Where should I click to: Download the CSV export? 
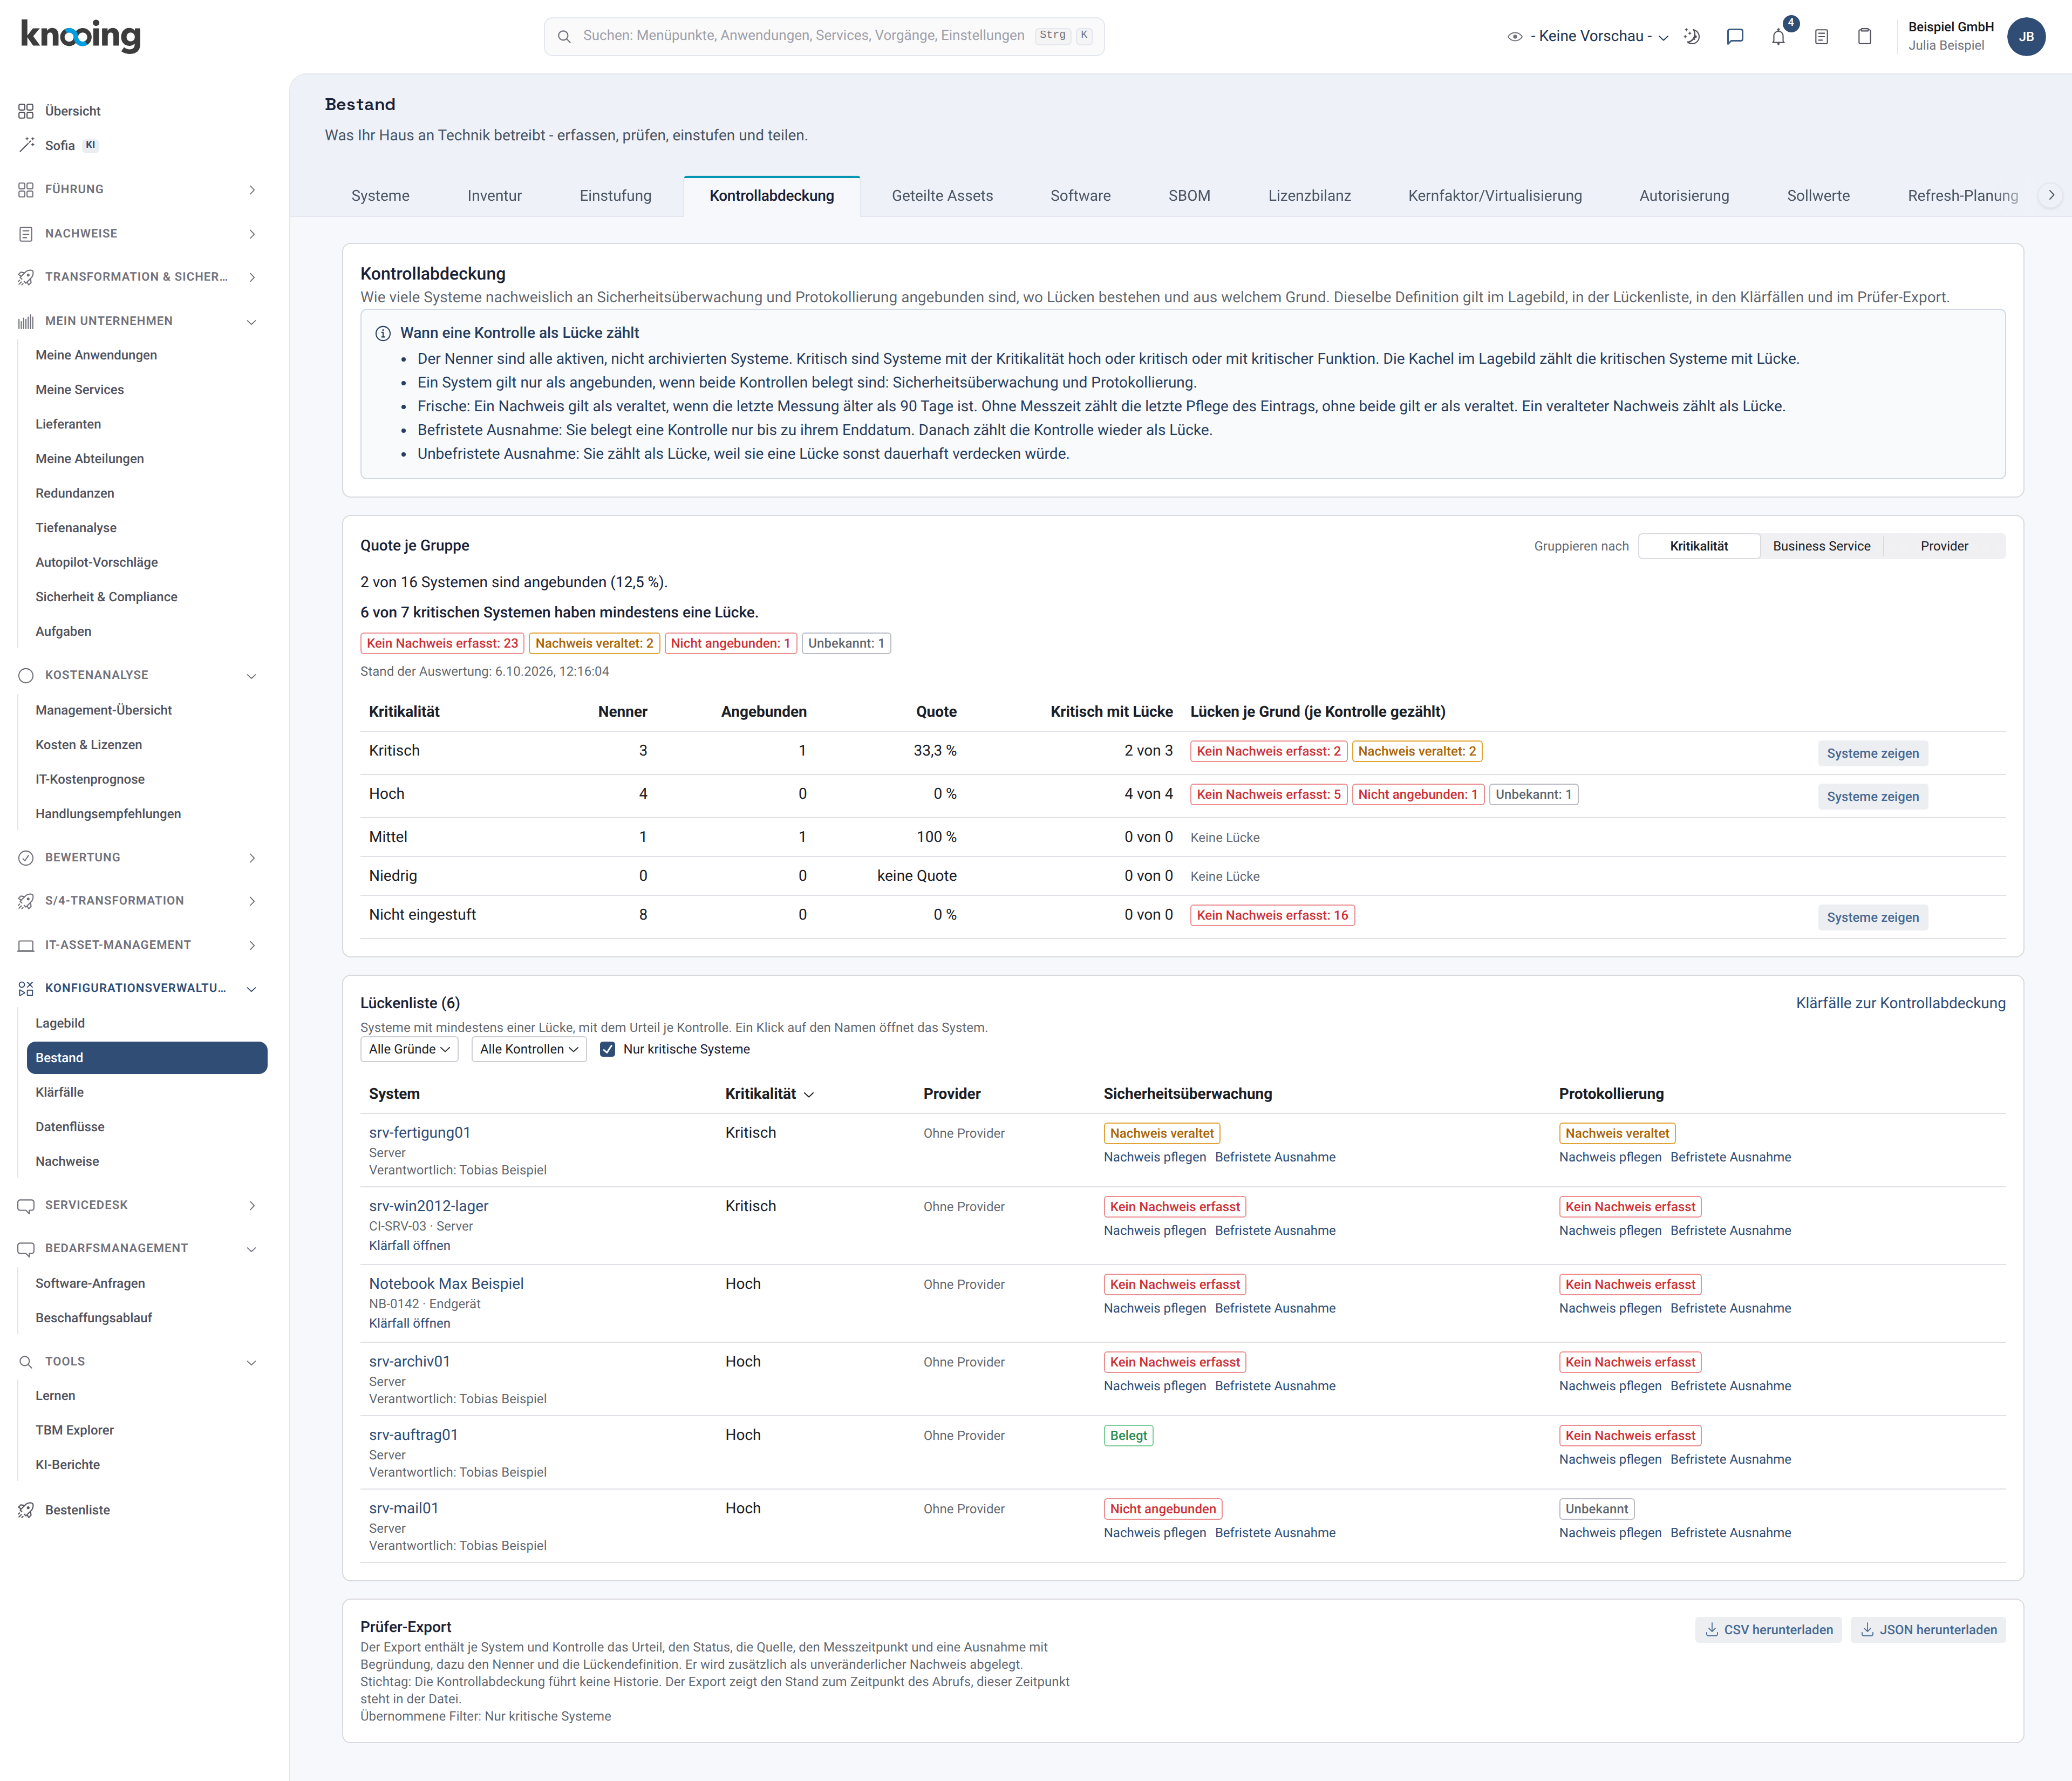(1768, 1630)
